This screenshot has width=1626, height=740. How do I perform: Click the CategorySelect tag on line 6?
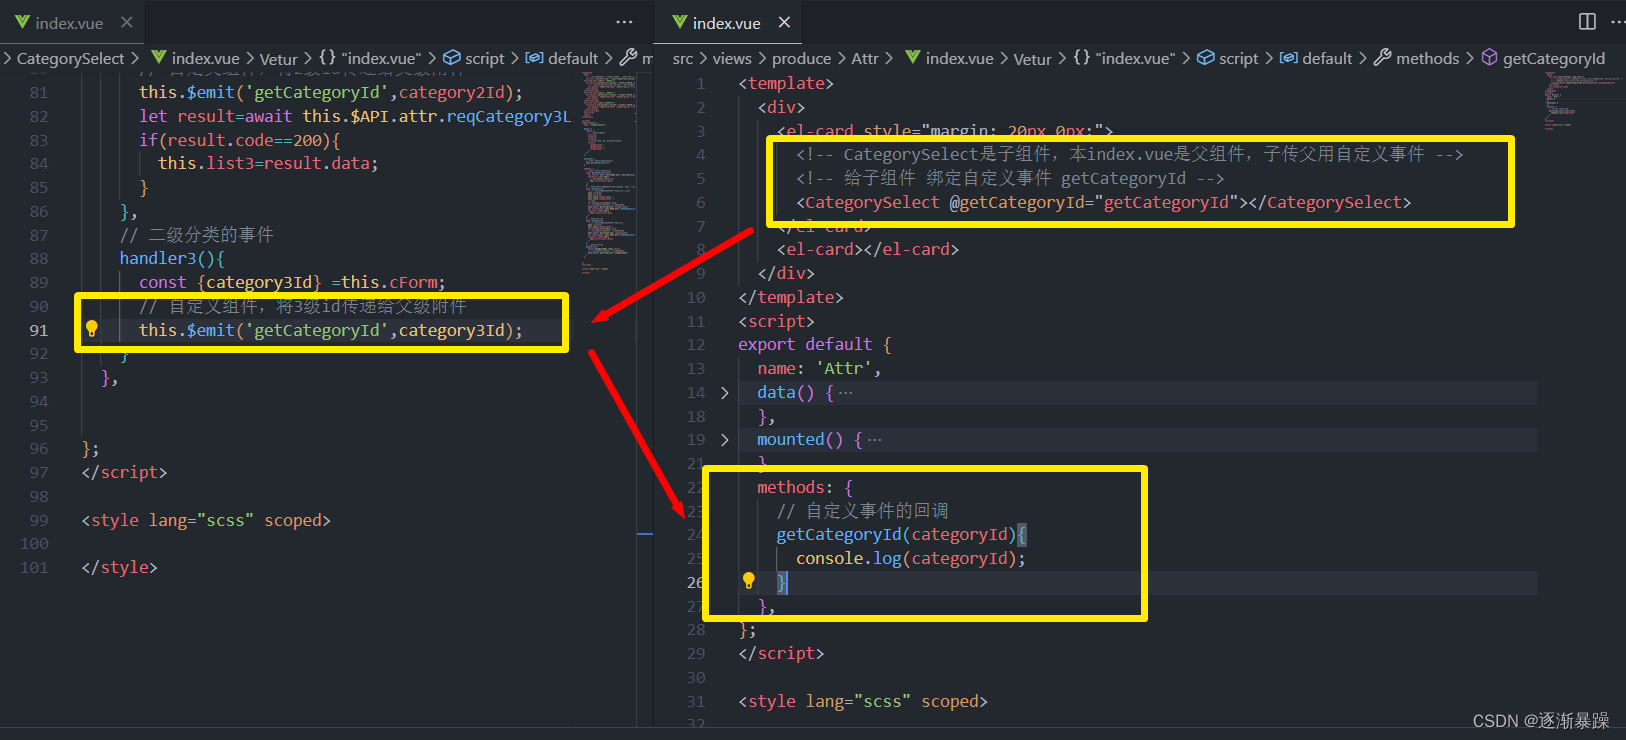pyautogui.click(x=1103, y=202)
